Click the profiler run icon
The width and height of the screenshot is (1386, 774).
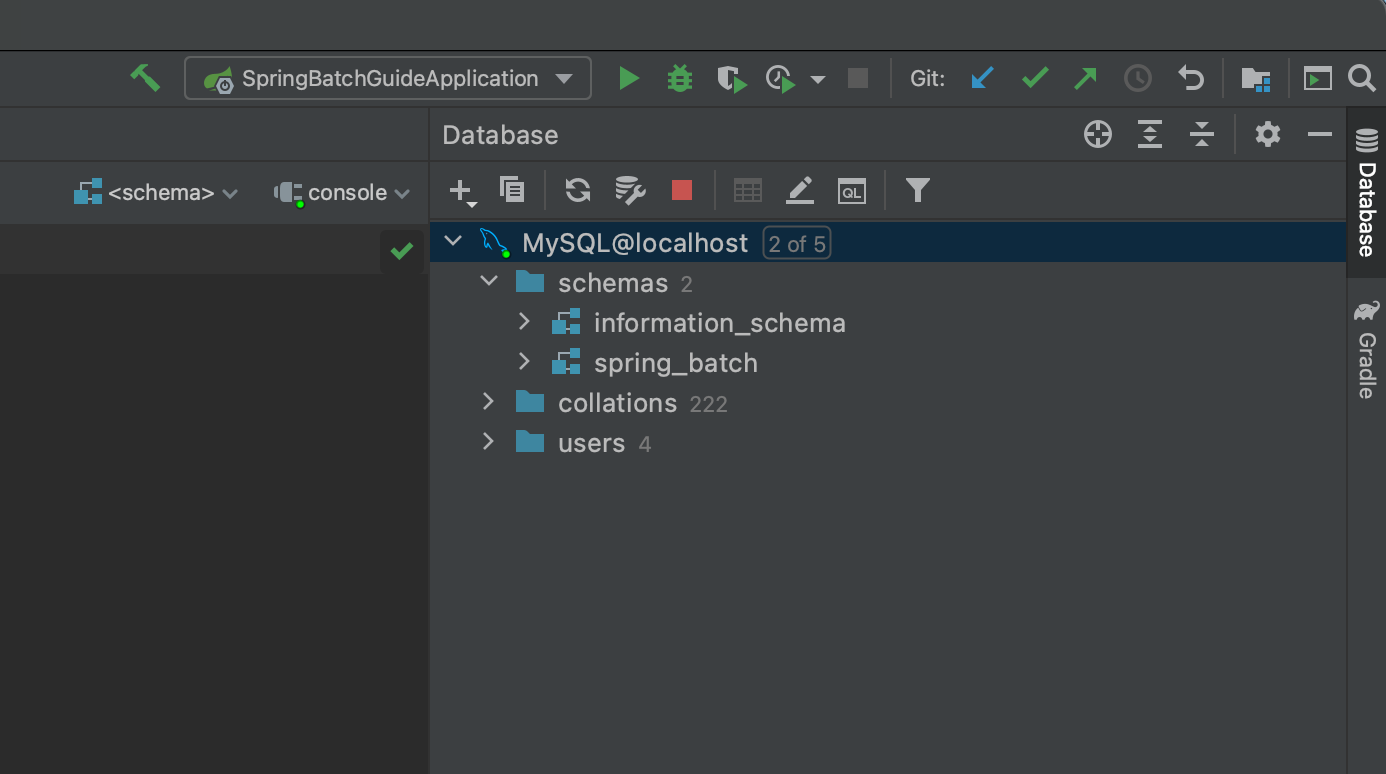click(x=781, y=79)
